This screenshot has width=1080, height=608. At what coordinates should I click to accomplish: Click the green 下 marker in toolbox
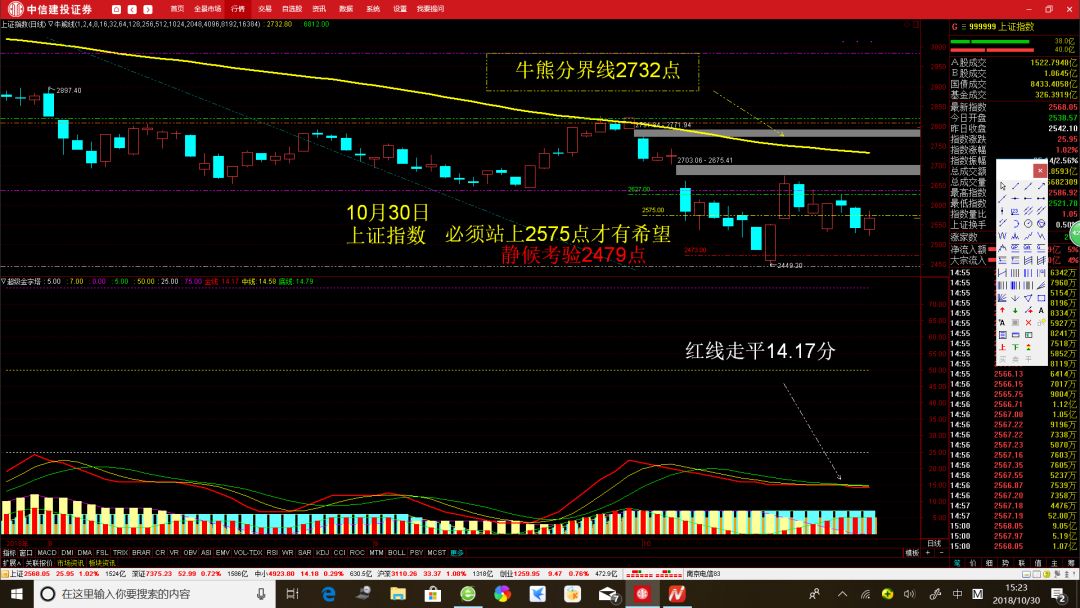click(x=1015, y=347)
